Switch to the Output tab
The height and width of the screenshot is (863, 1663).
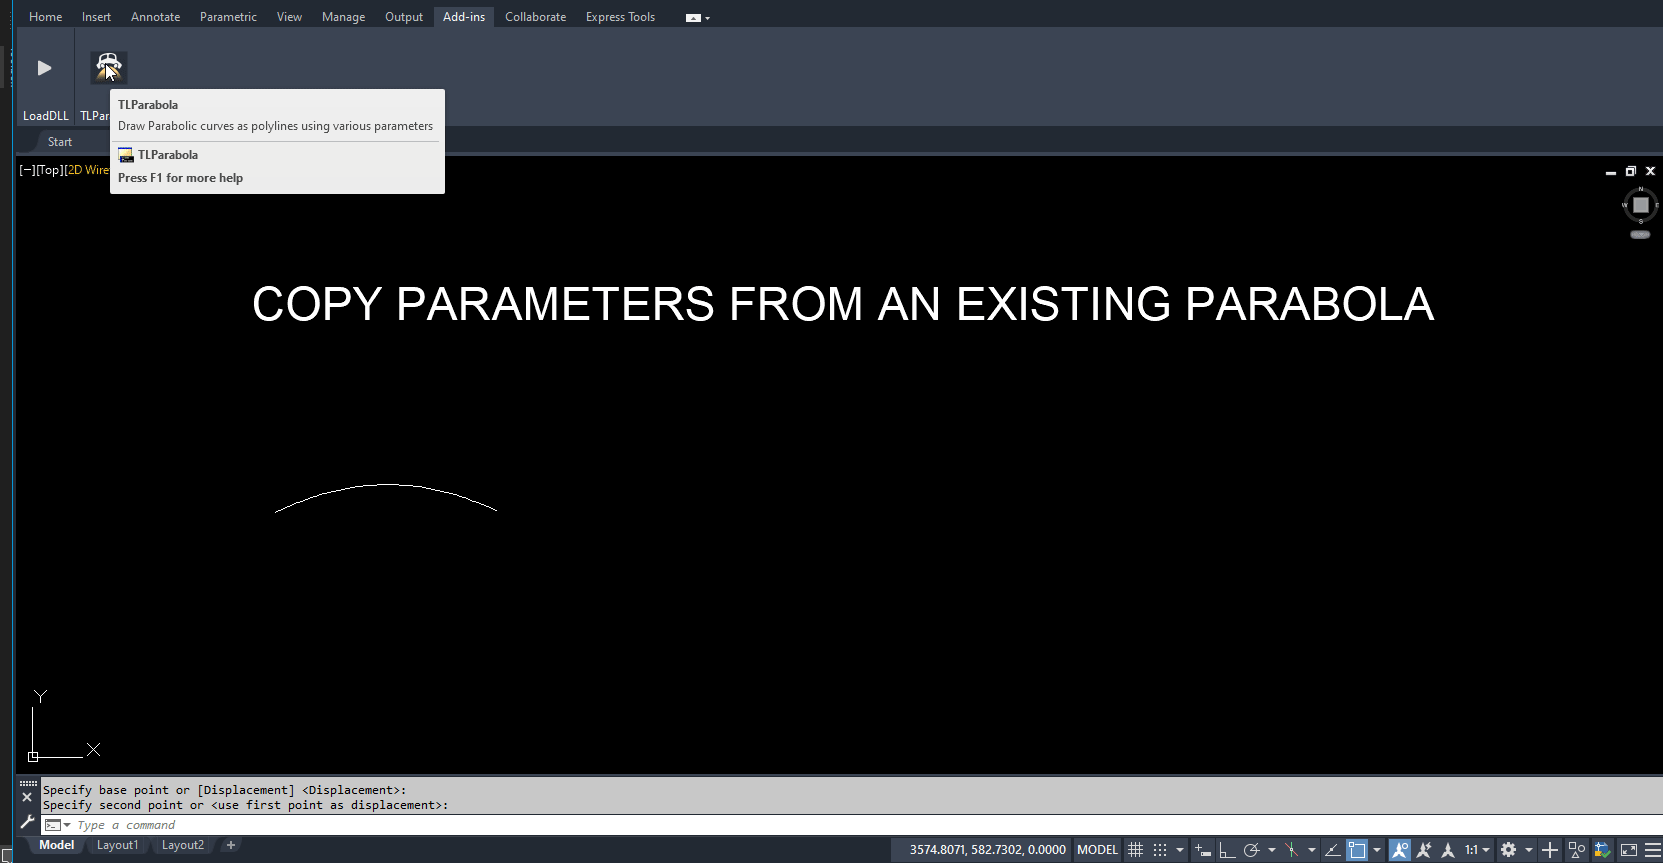pos(404,17)
